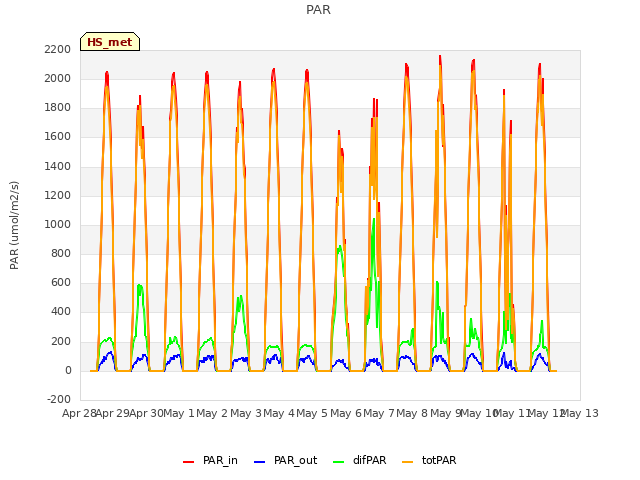
Task: Click the May 1 x-axis label
Action: tap(179, 413)
